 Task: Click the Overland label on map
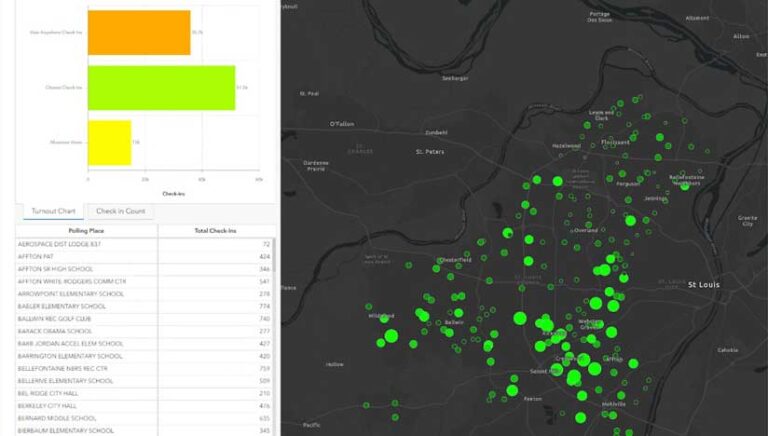point(586,230)
